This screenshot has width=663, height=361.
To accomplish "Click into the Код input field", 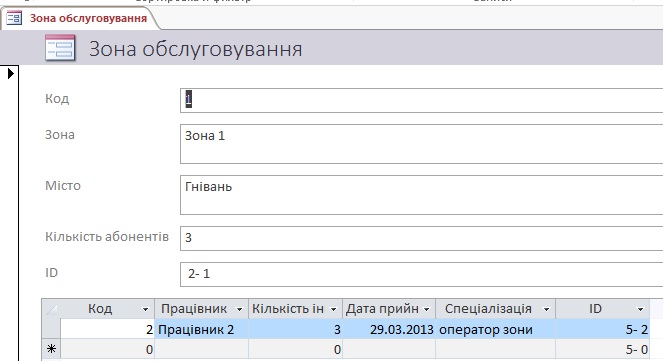I will (x=422, y=101).
